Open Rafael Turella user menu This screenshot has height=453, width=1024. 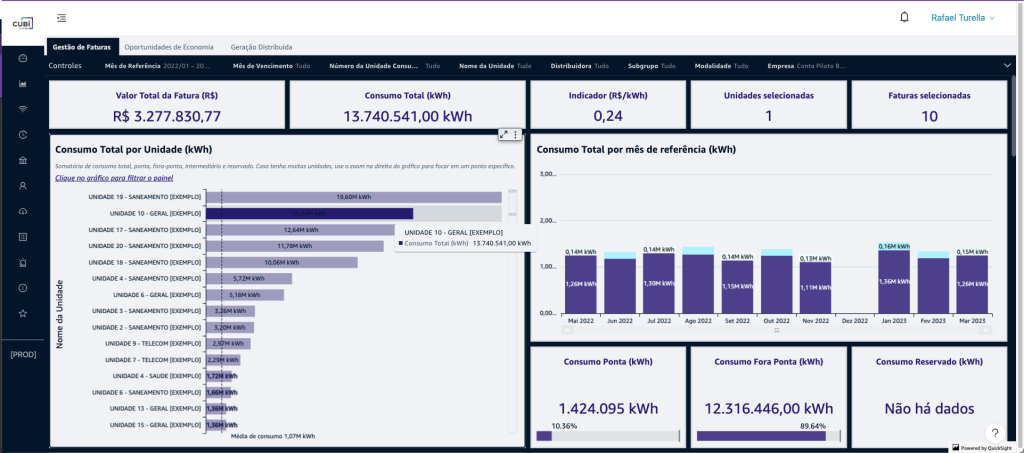coord(963,18)
